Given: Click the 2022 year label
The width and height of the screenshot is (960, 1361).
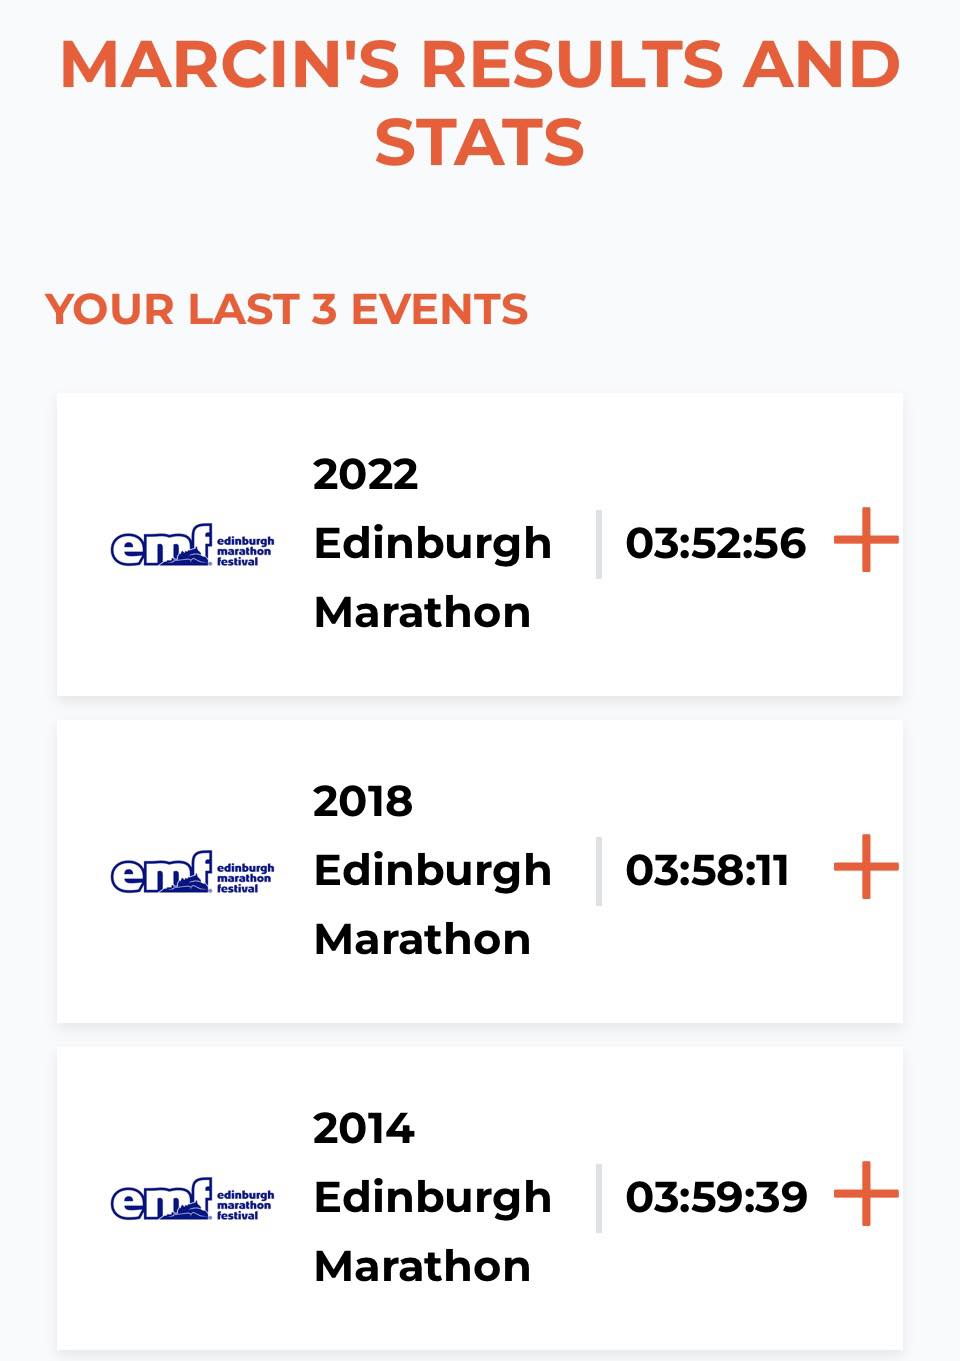Looking at the screenshot, I should click(x=365, y=474).
